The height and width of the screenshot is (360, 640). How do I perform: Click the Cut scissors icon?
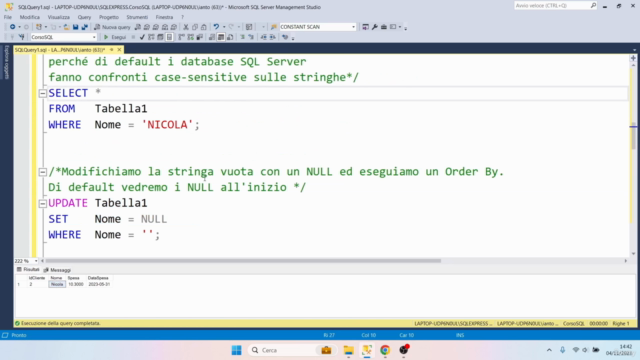click(x=186, y=27)
